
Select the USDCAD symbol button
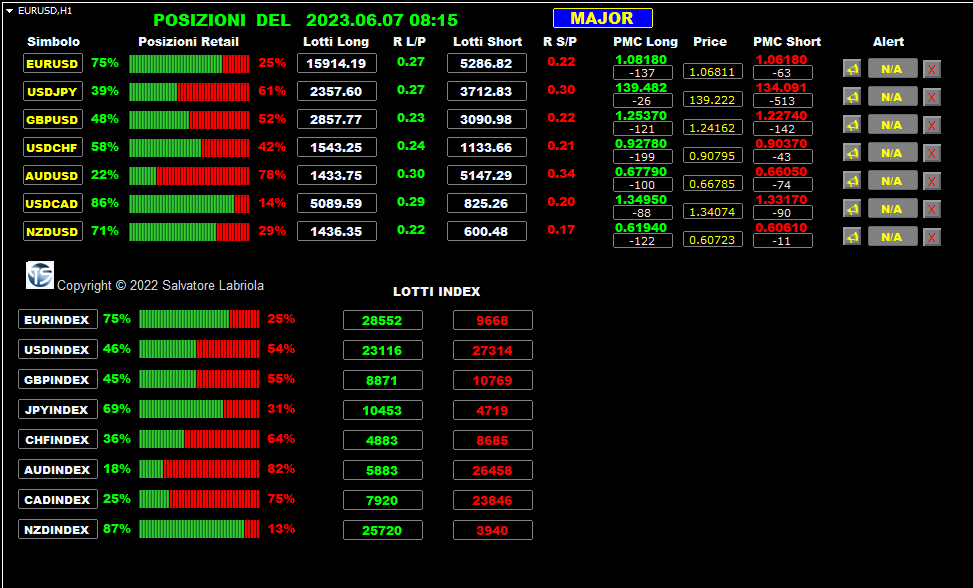point(53,203)
